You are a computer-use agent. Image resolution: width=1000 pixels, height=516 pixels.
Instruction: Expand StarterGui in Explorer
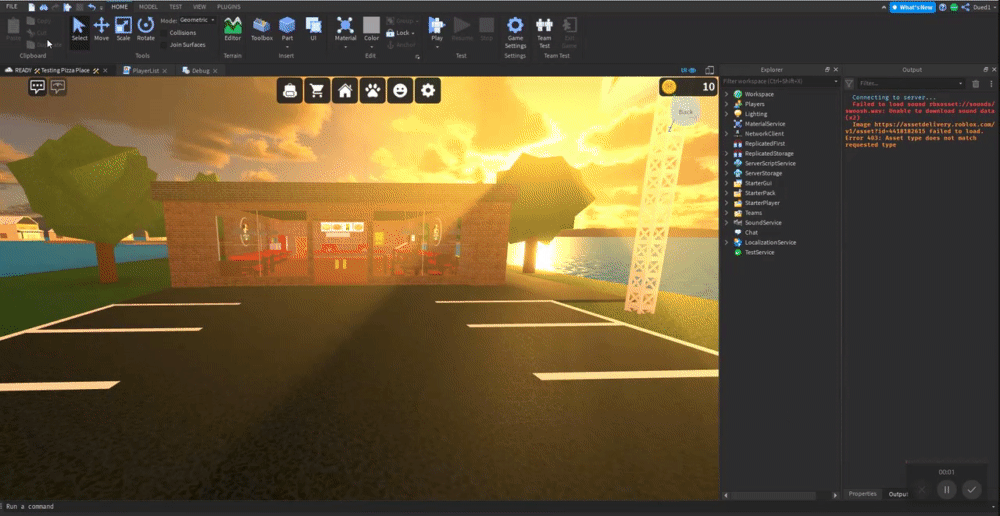[726, 183]
